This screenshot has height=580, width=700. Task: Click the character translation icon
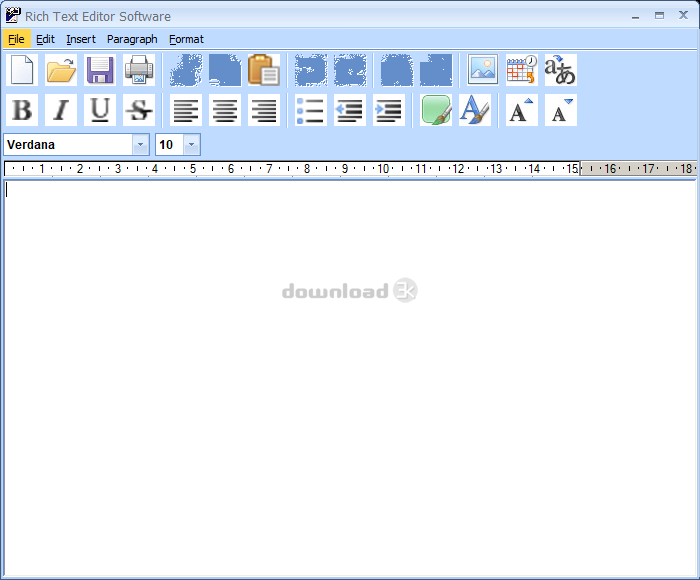coord(561,70)
